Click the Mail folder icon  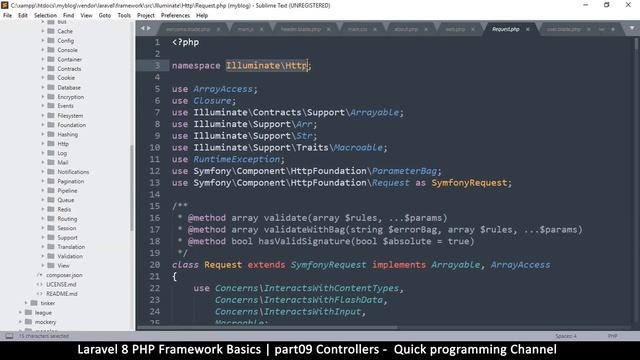(51, 162)
